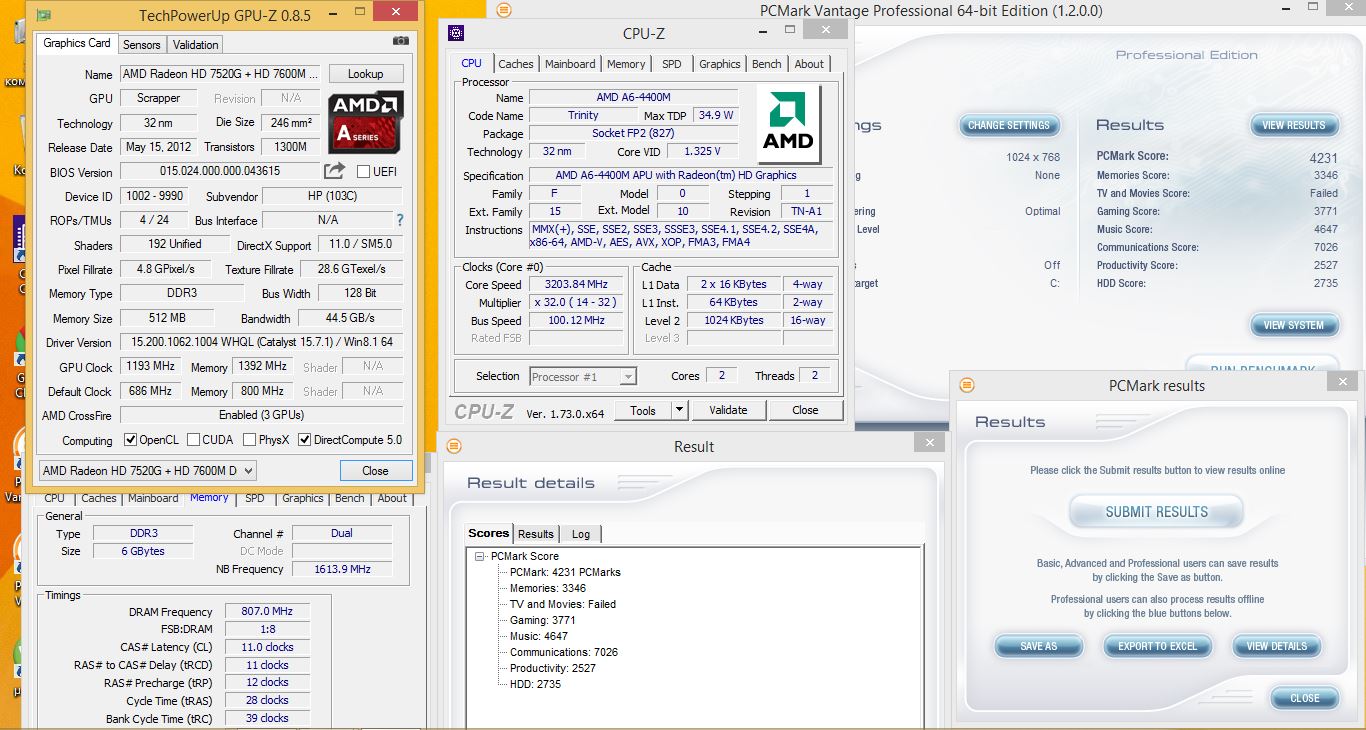This screenshot has height=730, width=1366.
Task: Select the Scores tab in Result window
Action: 489,533
